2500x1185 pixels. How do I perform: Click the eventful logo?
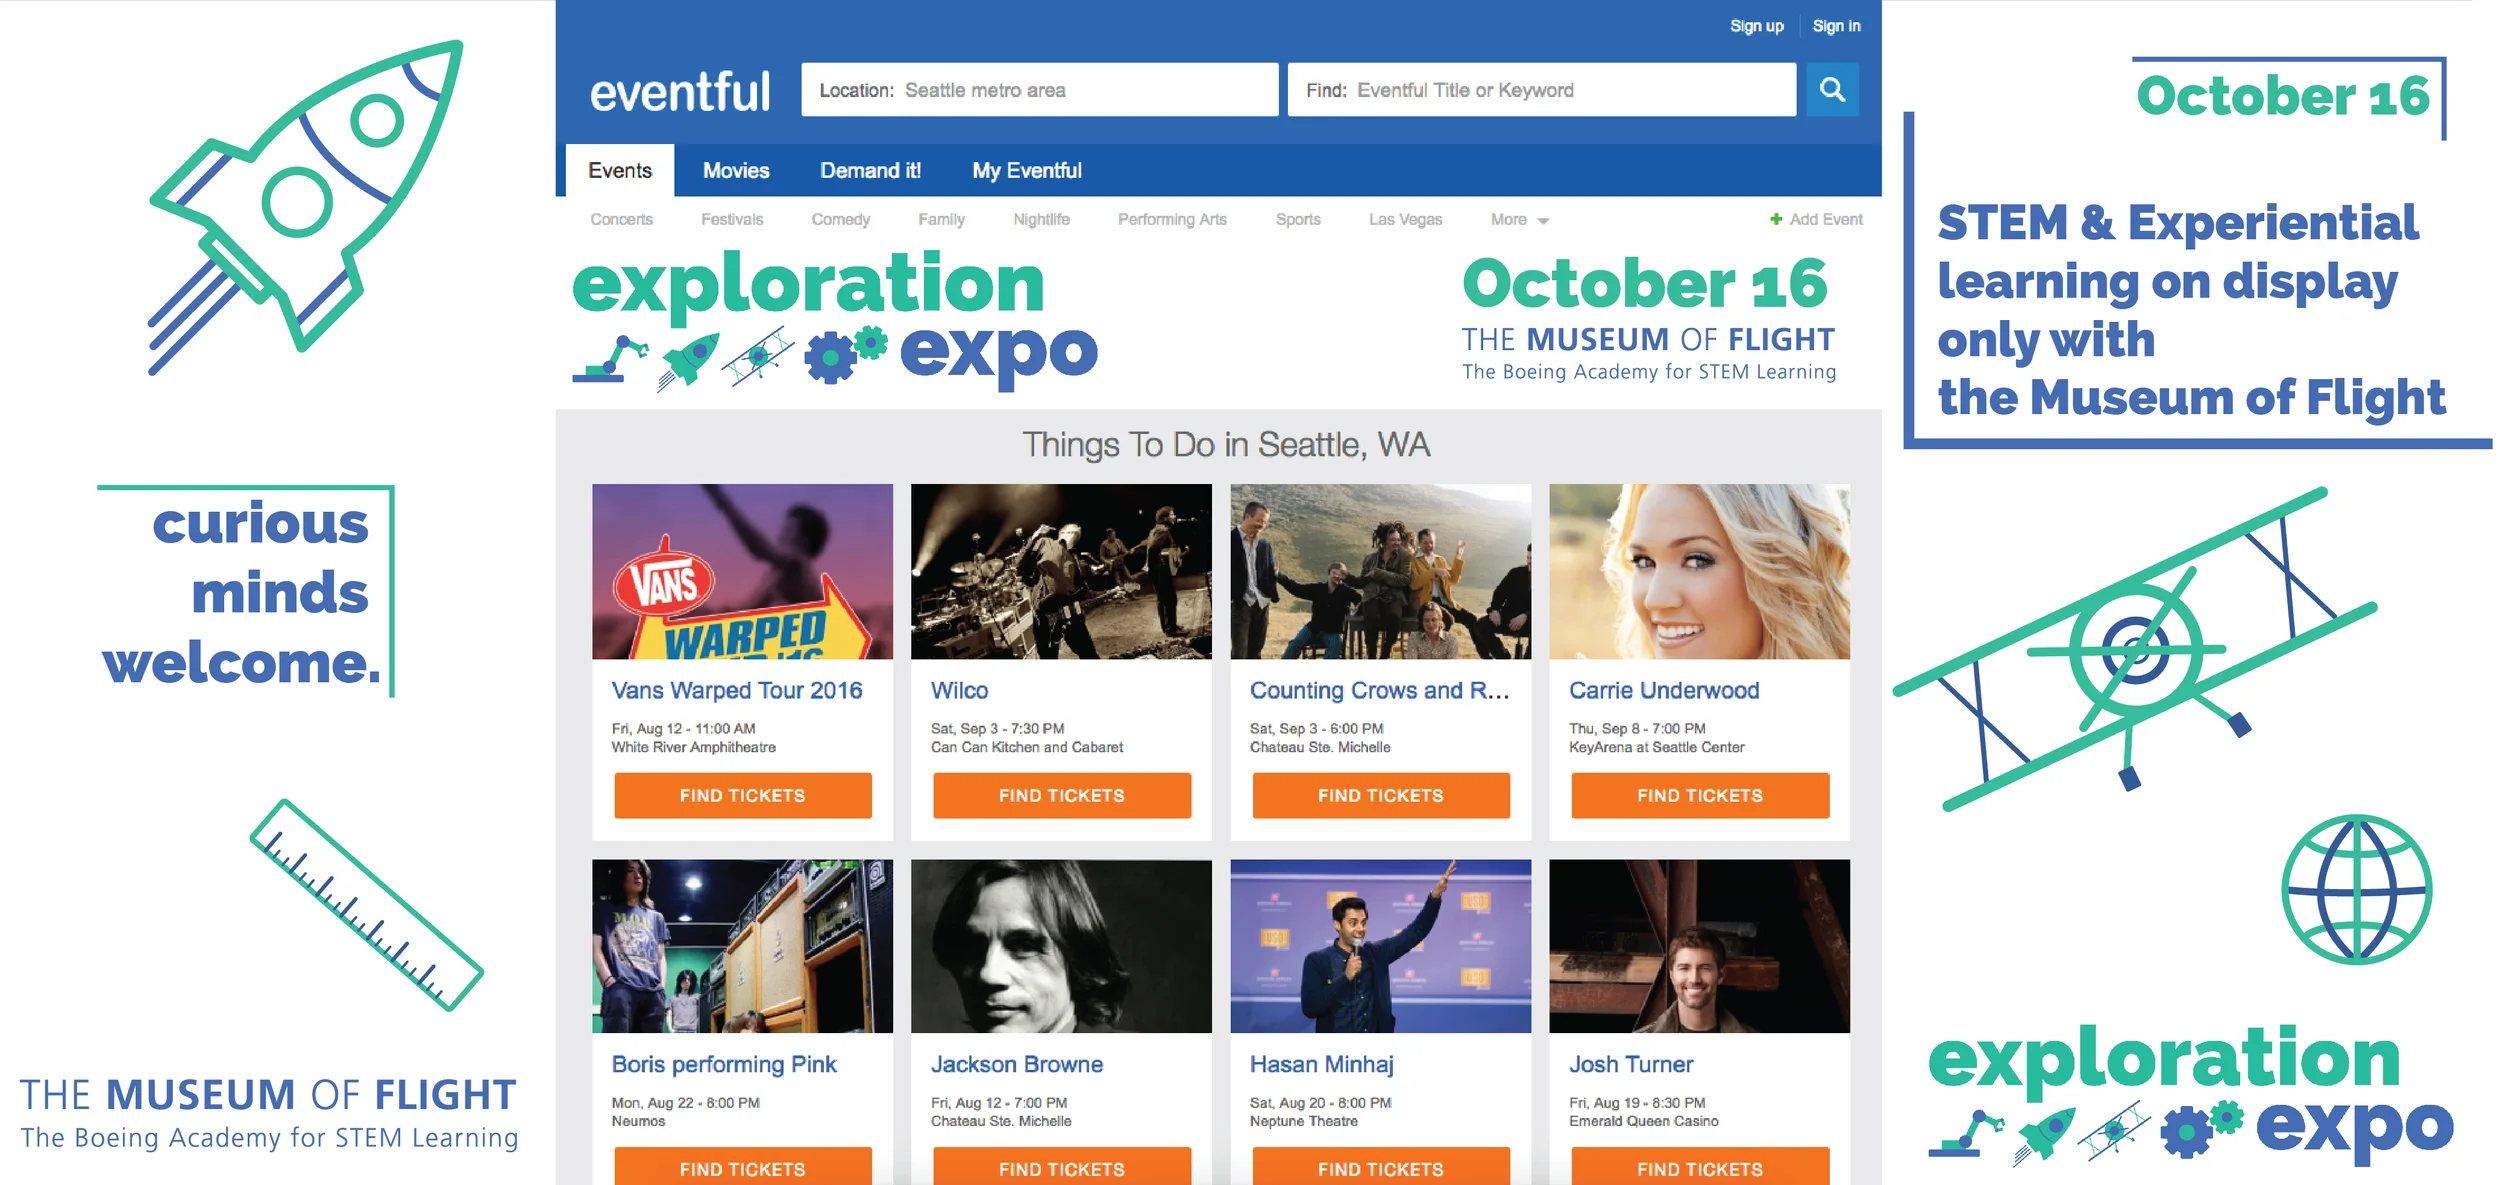point(680,92)
